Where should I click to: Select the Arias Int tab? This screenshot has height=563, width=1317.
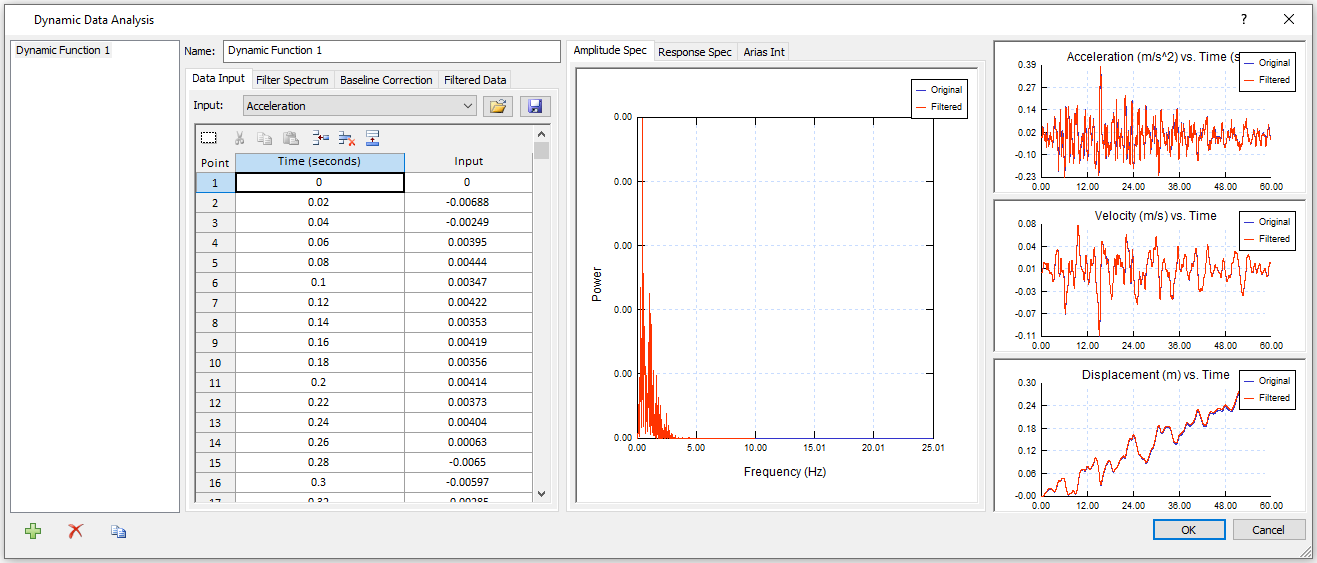tap(763, 52)
